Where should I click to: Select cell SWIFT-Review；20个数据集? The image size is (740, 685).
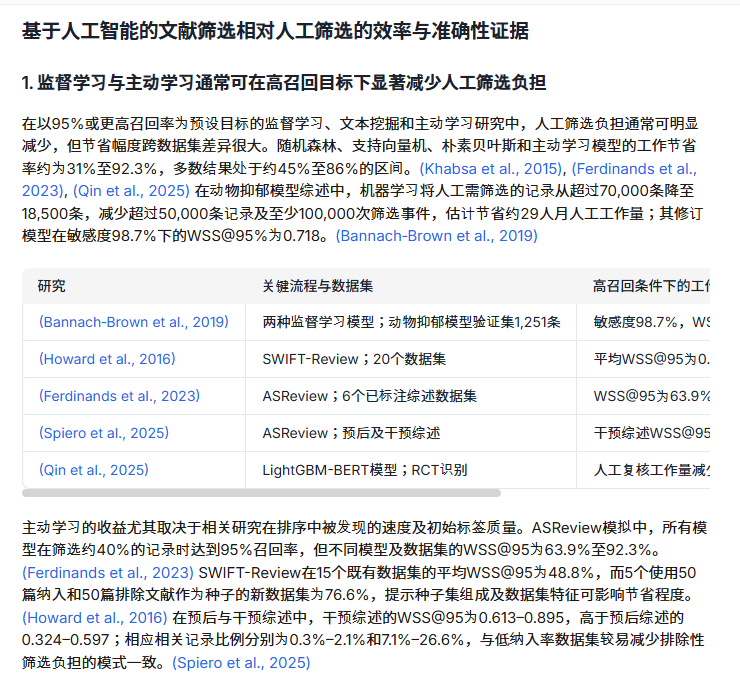click(411, 359)
